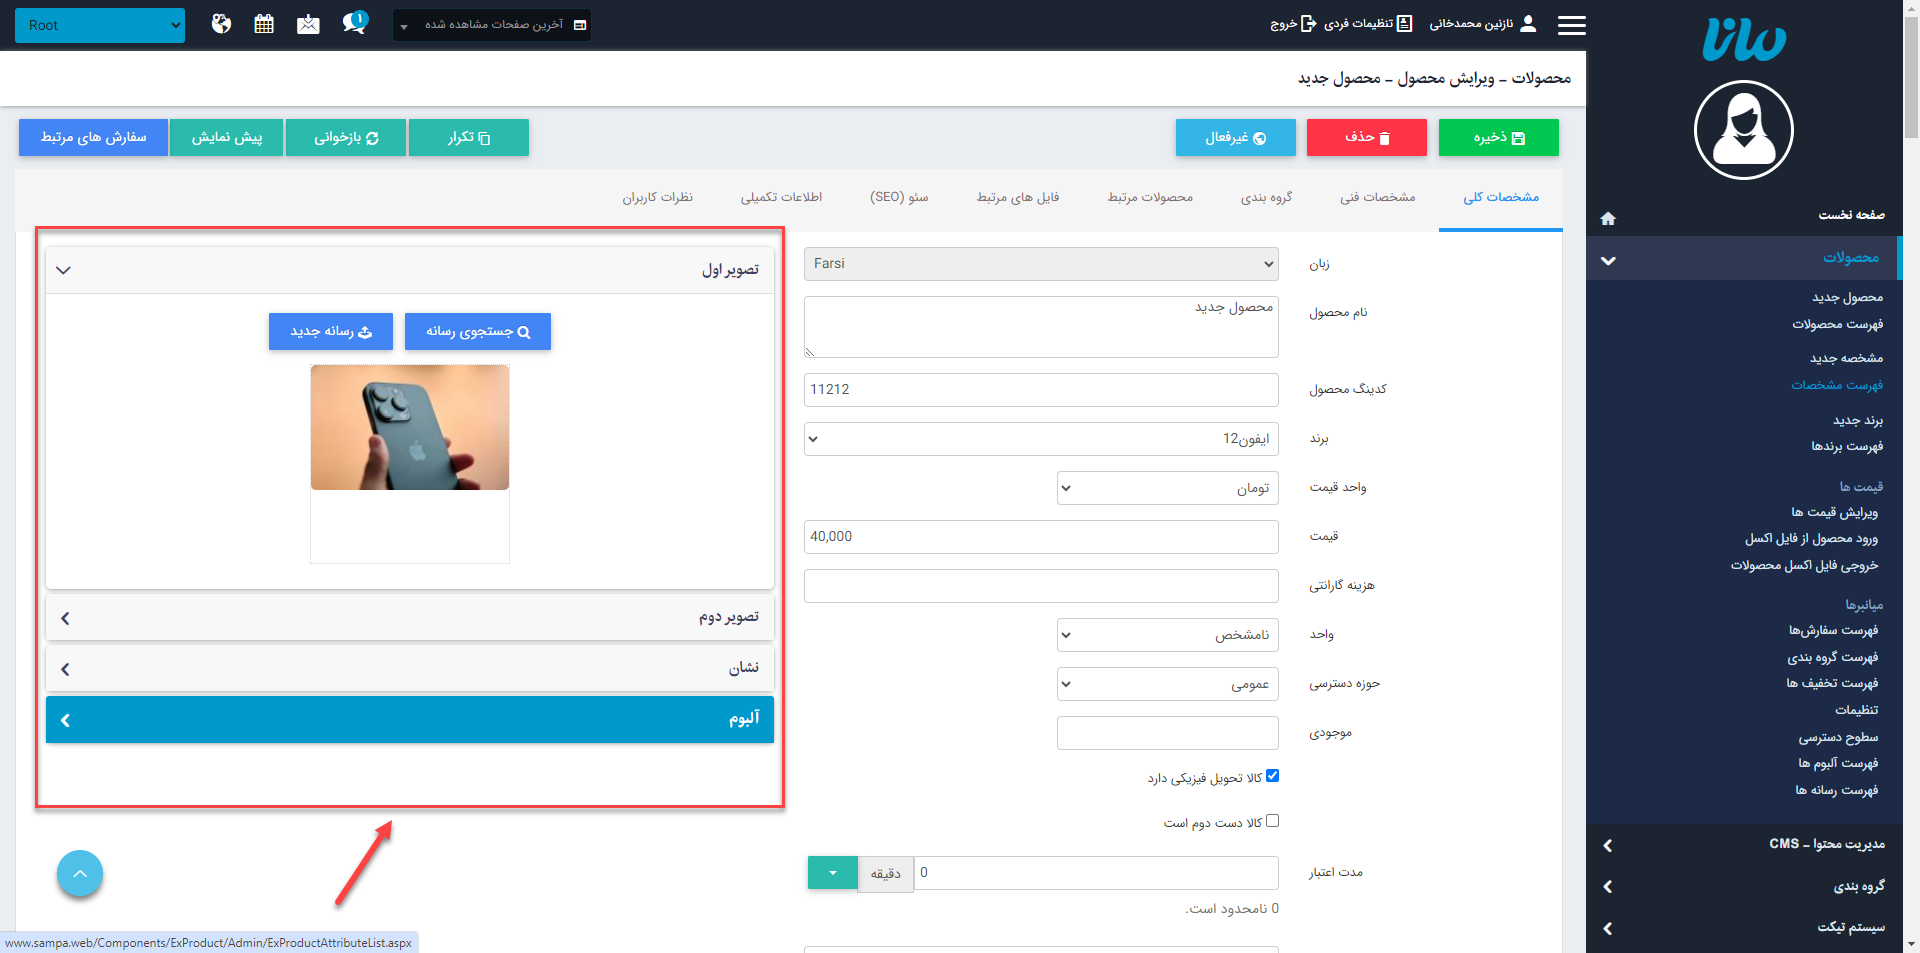Go to home via sidebar home icon

pyautogui.click(x=1608, y=218)
